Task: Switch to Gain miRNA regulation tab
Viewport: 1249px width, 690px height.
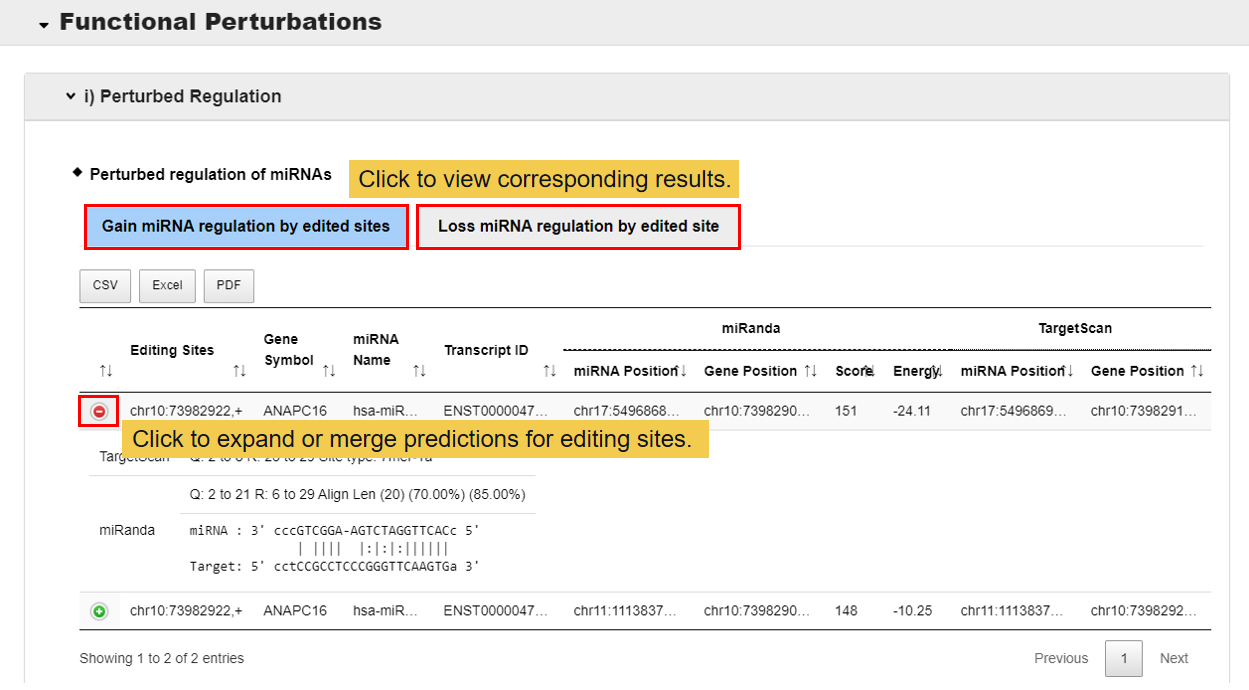Action: point(246,226)
